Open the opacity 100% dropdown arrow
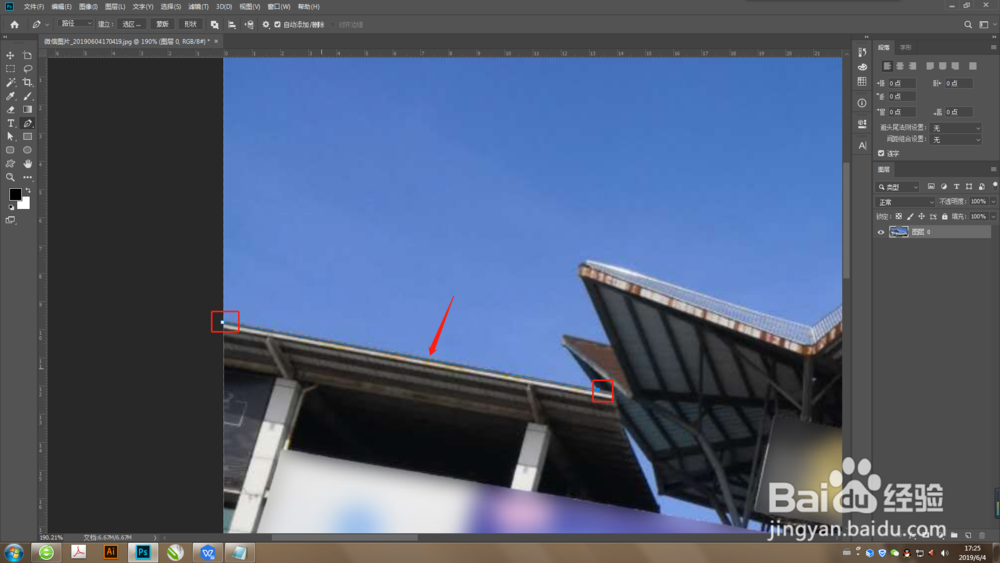The height and width of the screenshot is (563, 1000). click(x=993, y=201)
